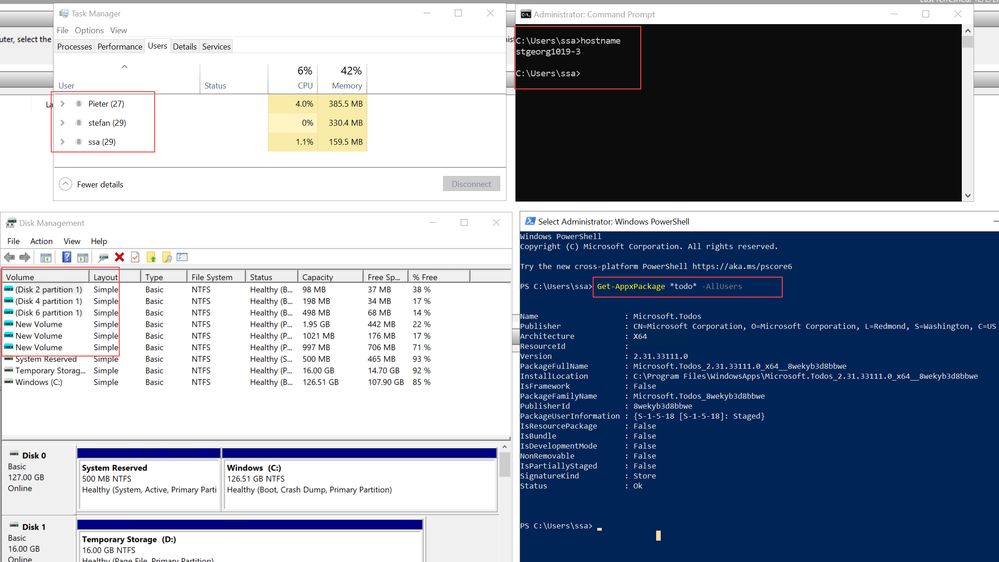Click the properties checkmark document icon
Screen dimensions: 999x562
tap(135, 257)
